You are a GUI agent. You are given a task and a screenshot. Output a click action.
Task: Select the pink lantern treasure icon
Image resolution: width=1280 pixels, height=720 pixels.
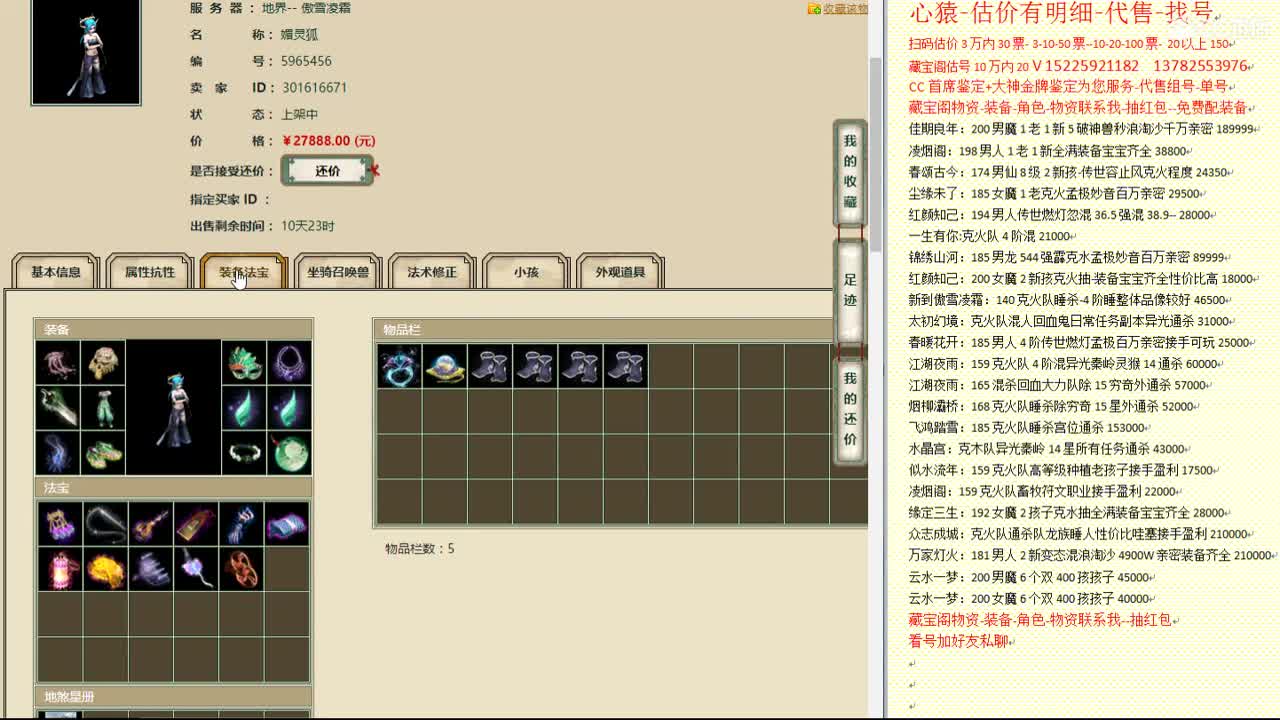59,569
